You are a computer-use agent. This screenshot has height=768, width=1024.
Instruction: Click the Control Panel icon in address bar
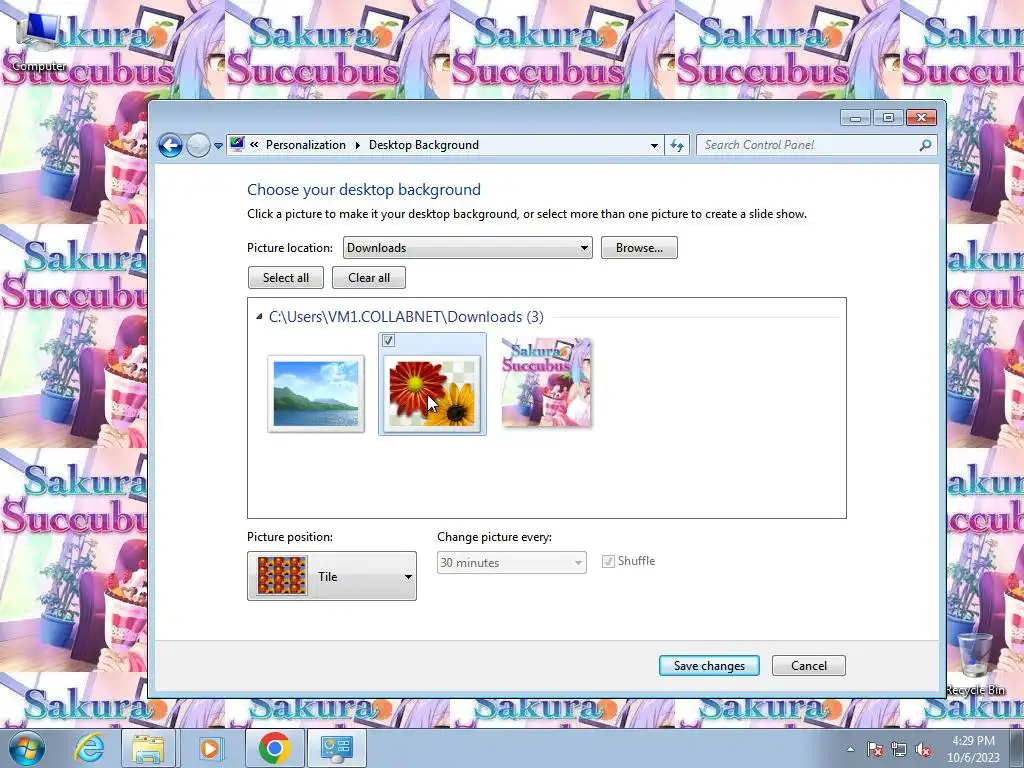click(237, 144)
